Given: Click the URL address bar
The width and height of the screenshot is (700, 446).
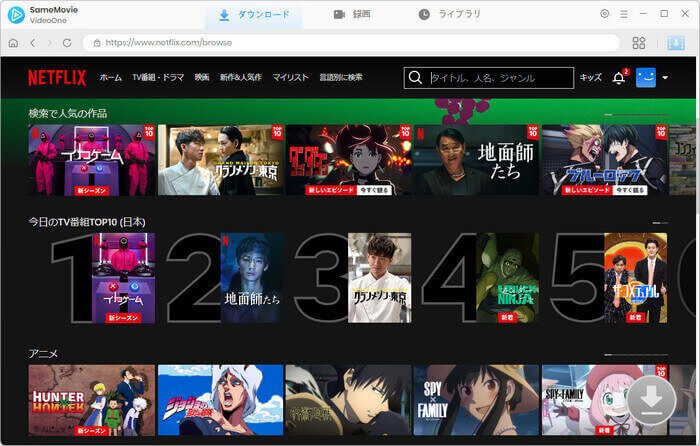Looking at the screenshot, I should tap(351, 43).
